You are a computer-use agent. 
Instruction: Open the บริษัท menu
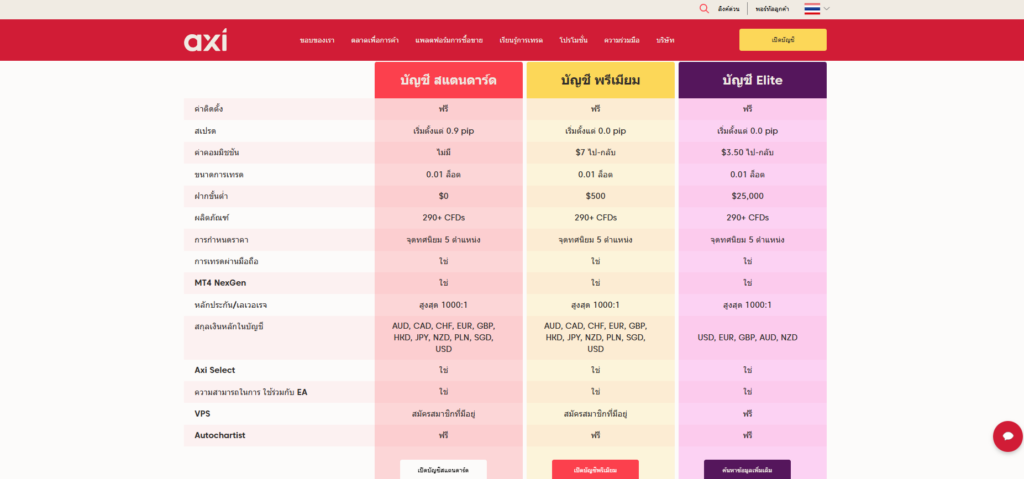pos(665,41)
